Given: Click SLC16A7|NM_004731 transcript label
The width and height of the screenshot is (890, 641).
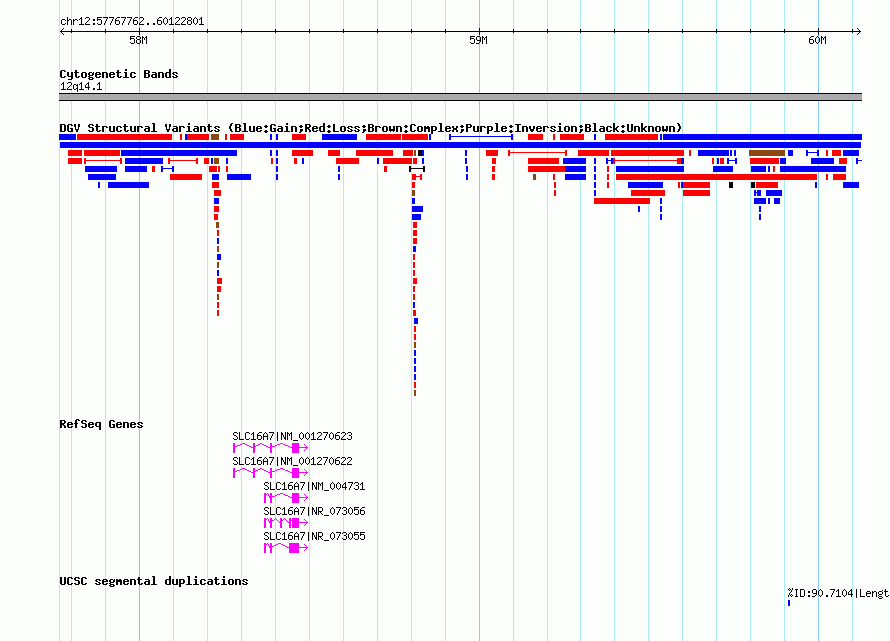Looking at the screenshot, I should click(314, 486).
